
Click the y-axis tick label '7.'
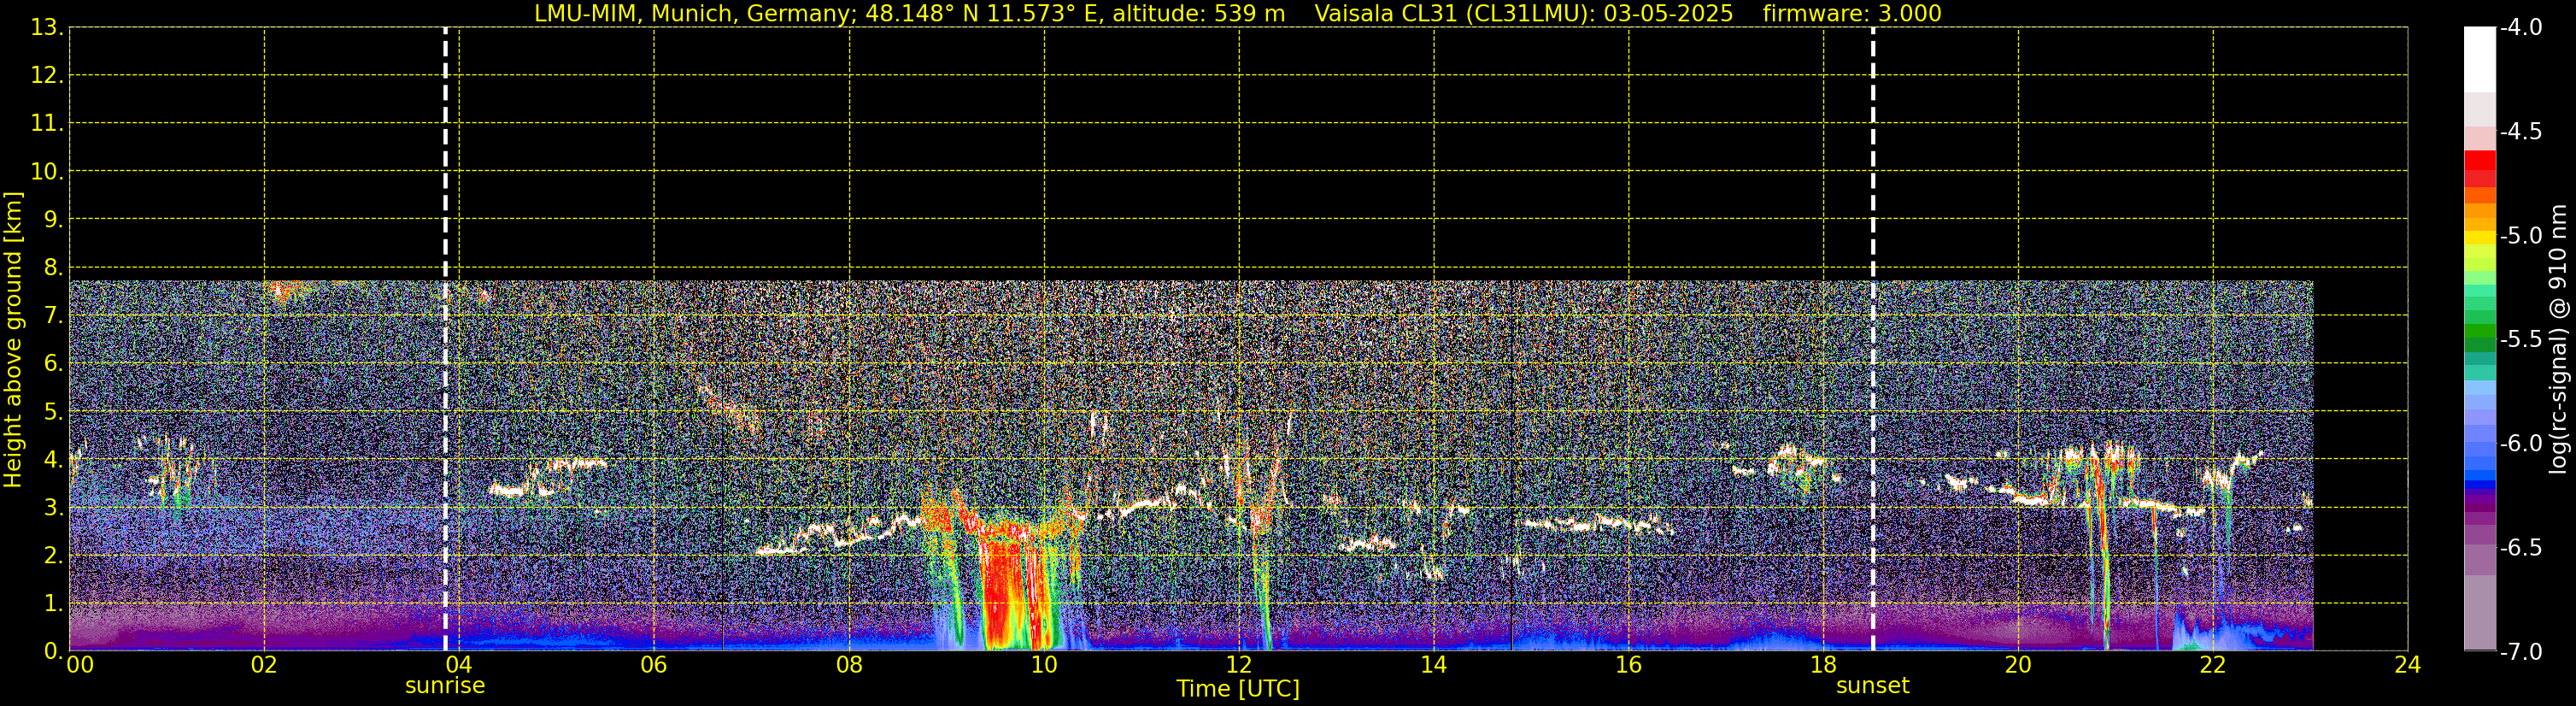[53, 316]
